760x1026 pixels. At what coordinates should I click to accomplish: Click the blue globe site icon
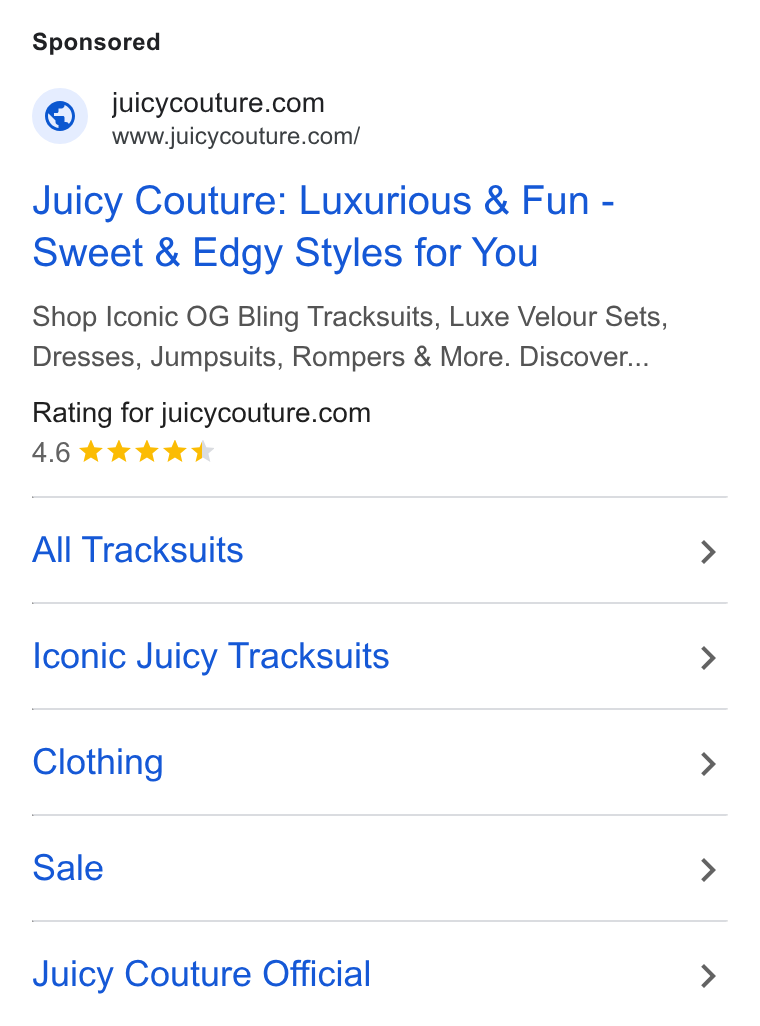coord(60,116)
